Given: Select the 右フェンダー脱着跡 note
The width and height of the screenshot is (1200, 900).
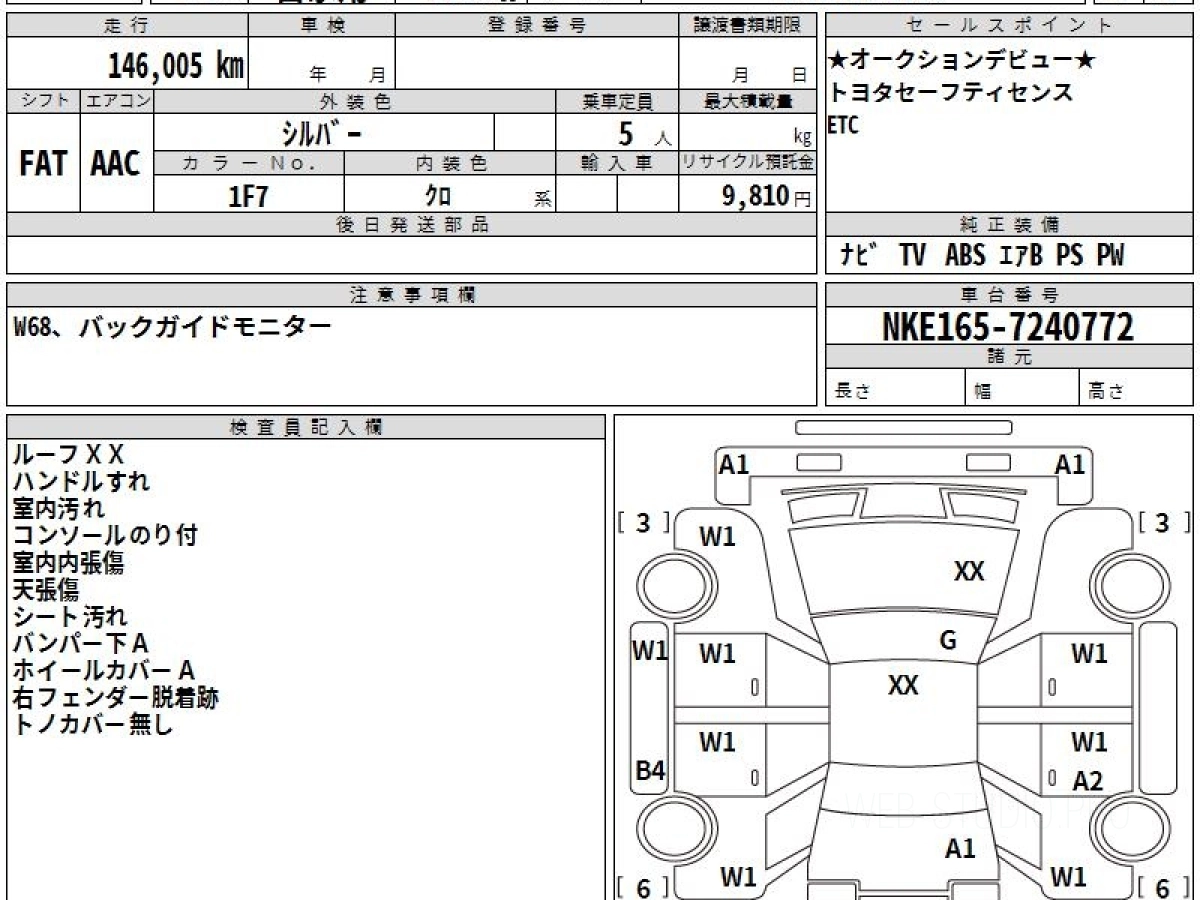Looking at the screenshot, I should tap(115, 698).
